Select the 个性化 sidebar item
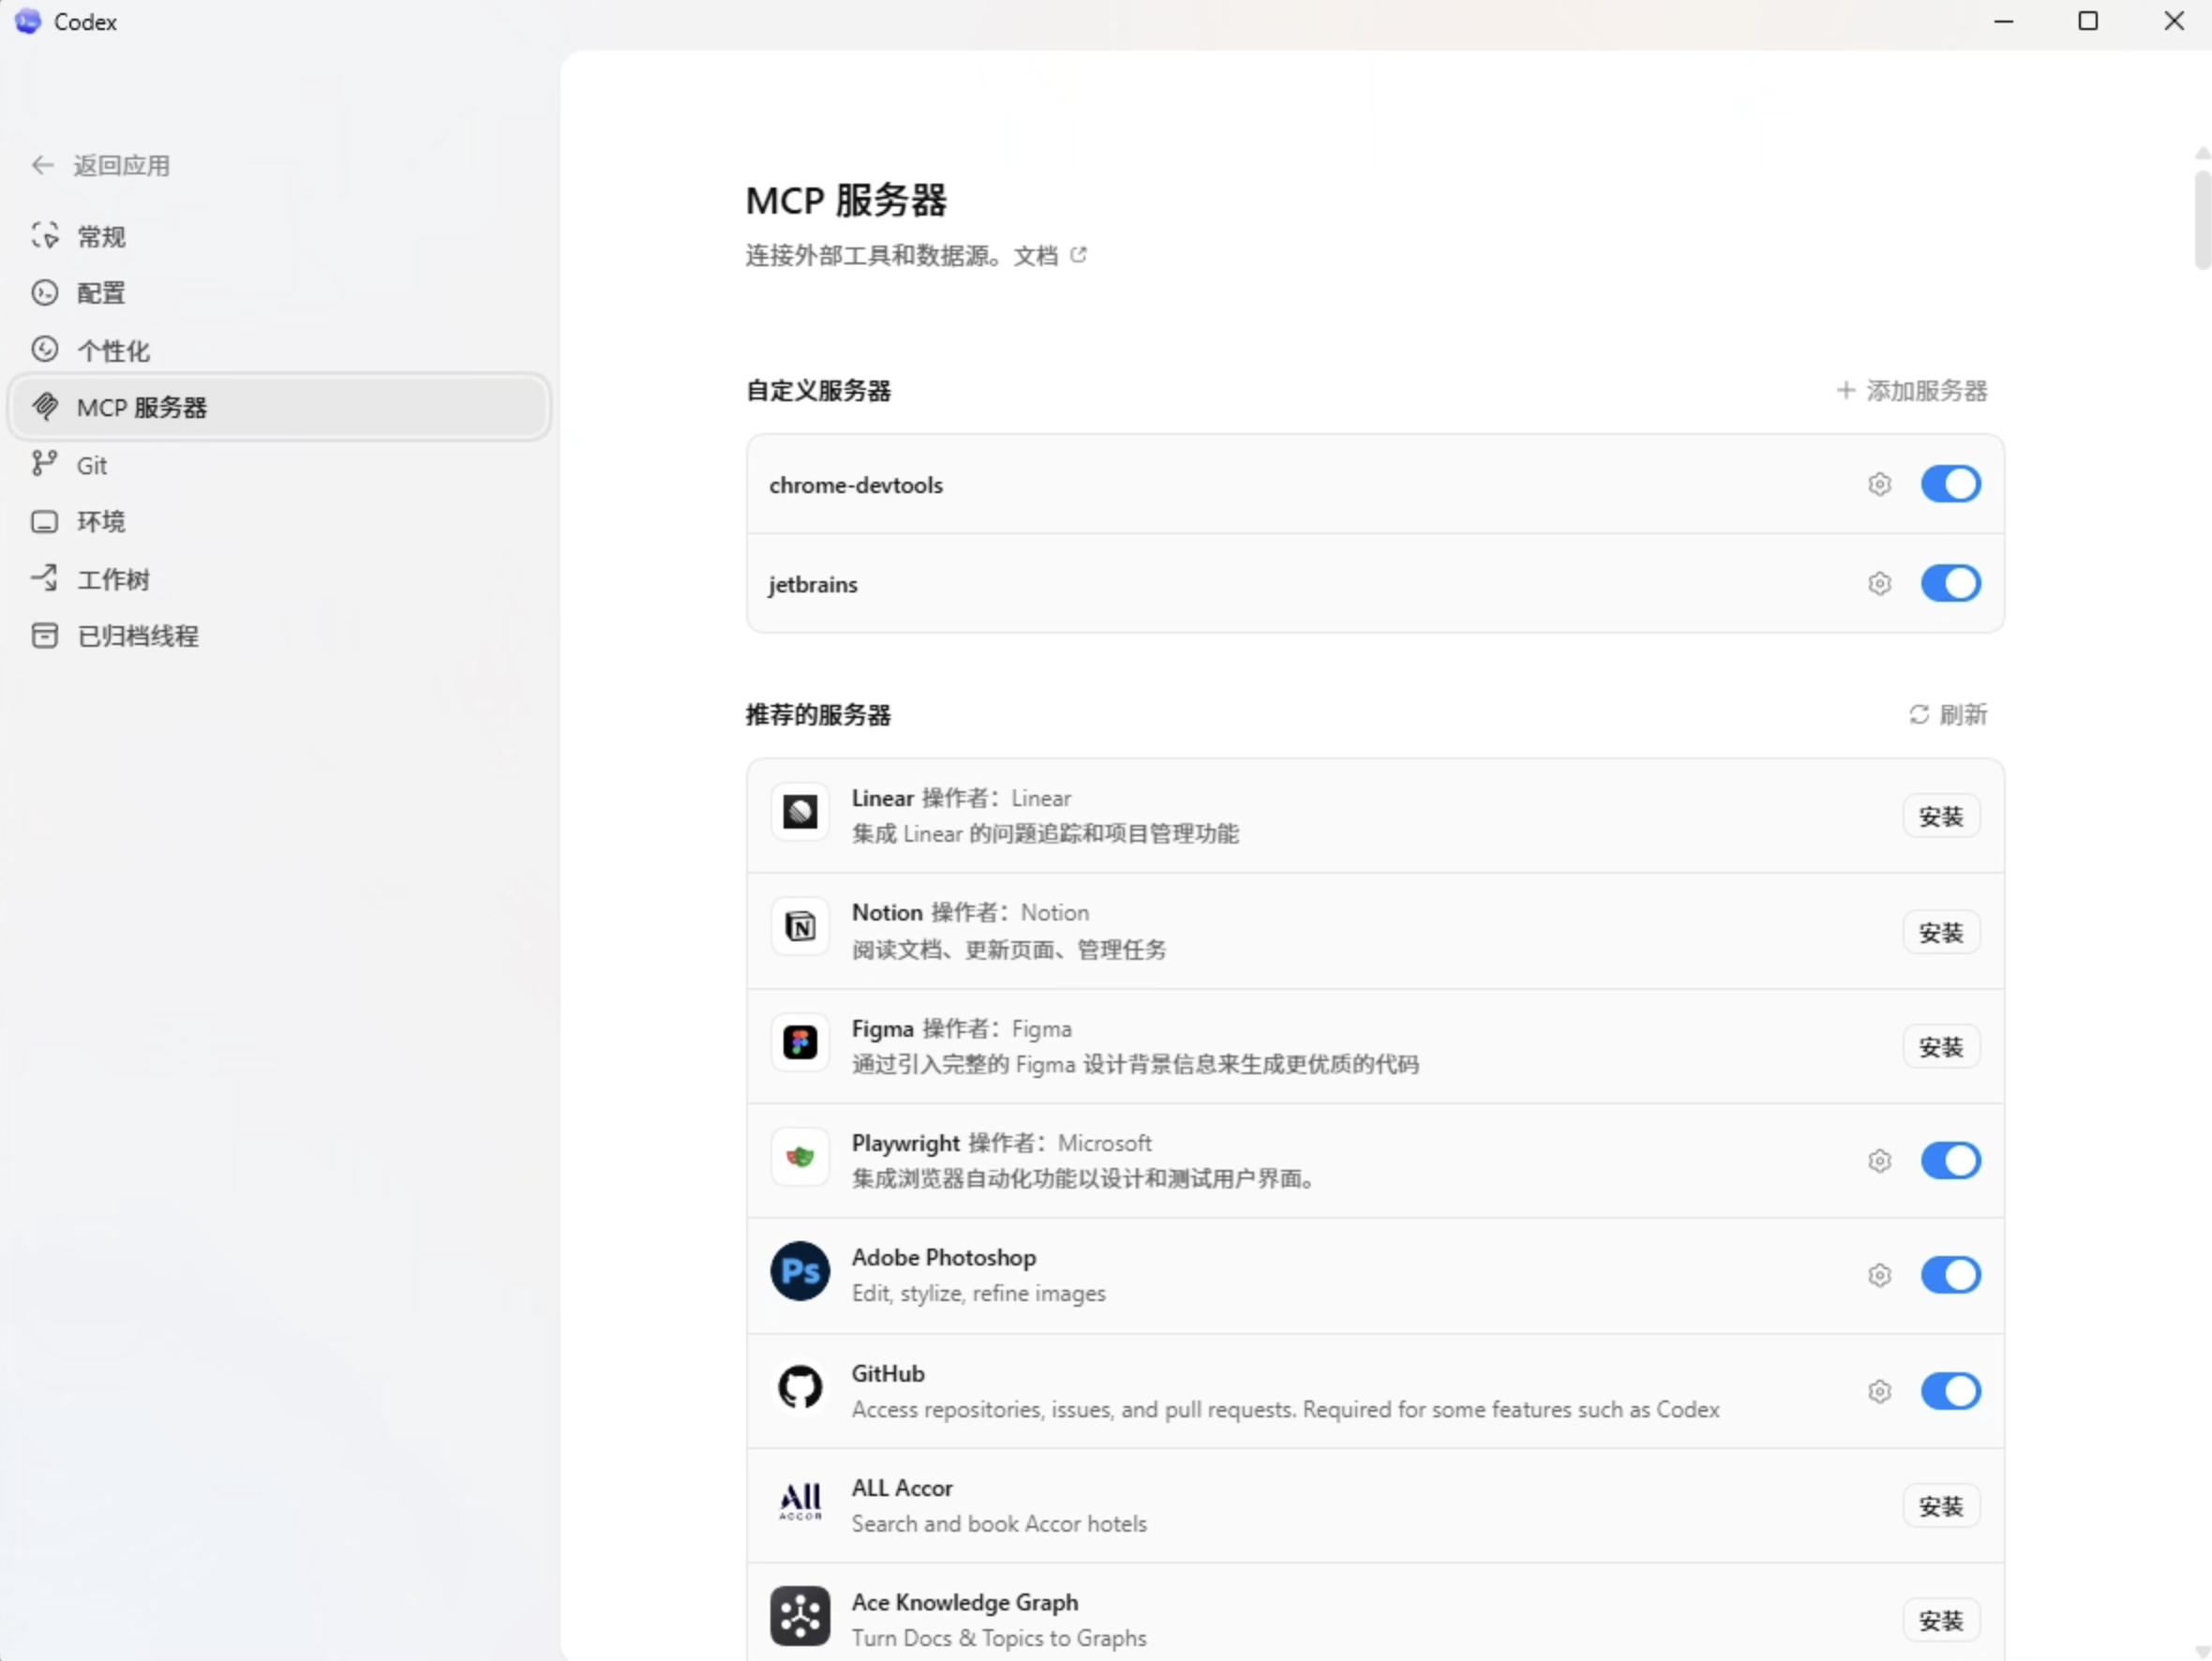The height and width of the screenshot is (1661, 2212). point(113,350)
